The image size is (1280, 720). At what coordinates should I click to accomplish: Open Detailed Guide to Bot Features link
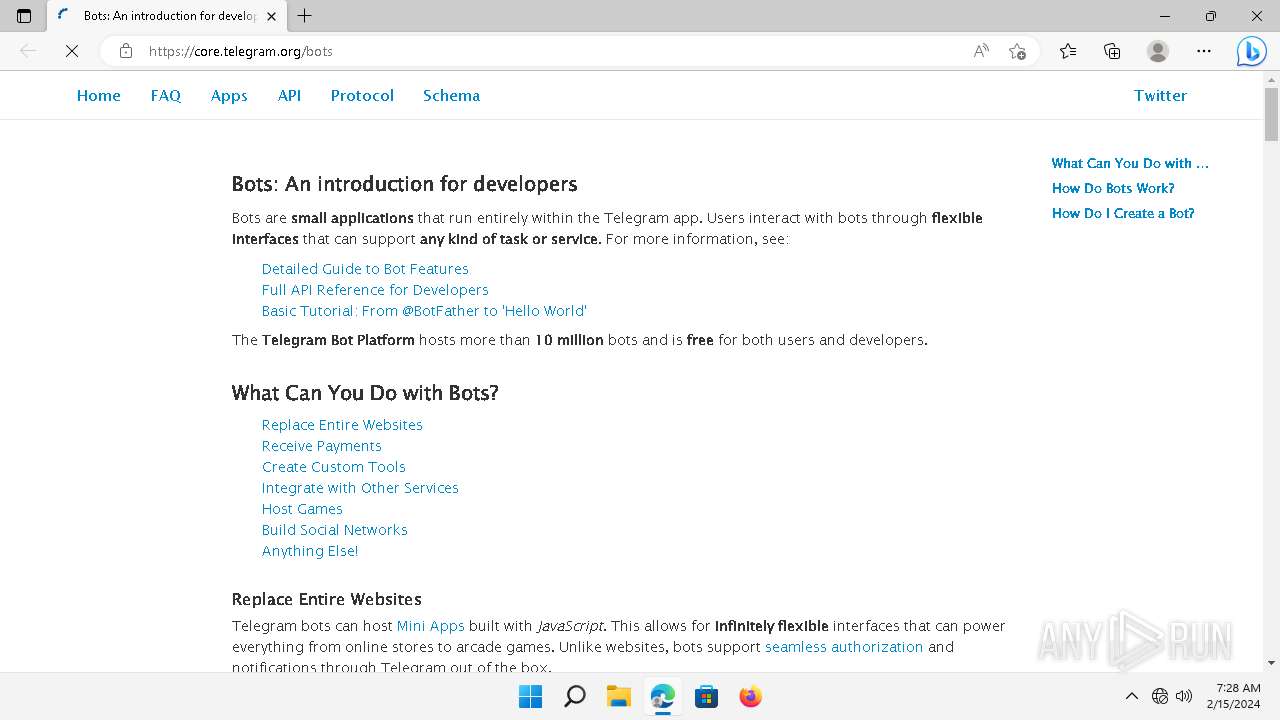(x=365, y=269)
